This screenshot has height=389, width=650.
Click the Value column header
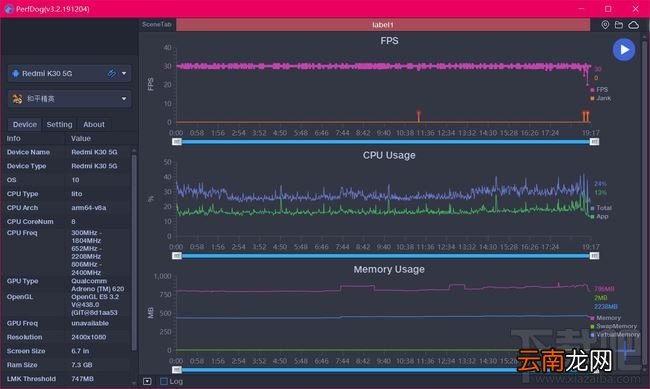click(81, 139)
